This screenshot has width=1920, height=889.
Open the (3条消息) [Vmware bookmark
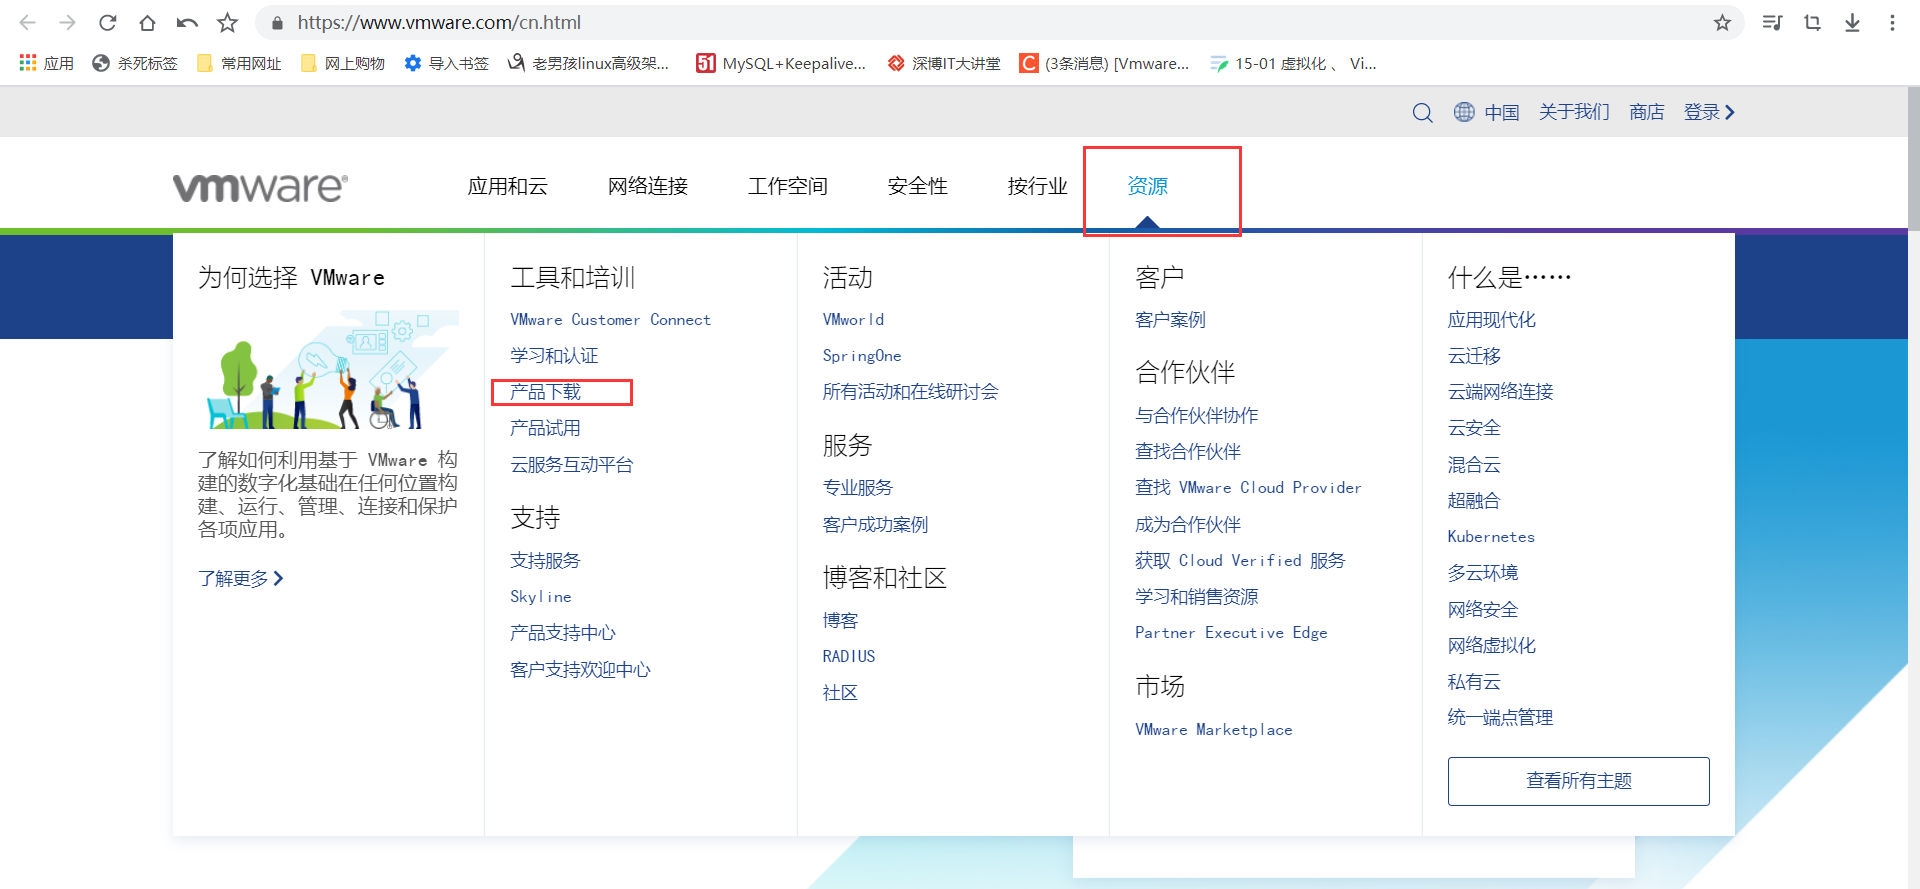pyautogui.click(x=1105, y=63)
